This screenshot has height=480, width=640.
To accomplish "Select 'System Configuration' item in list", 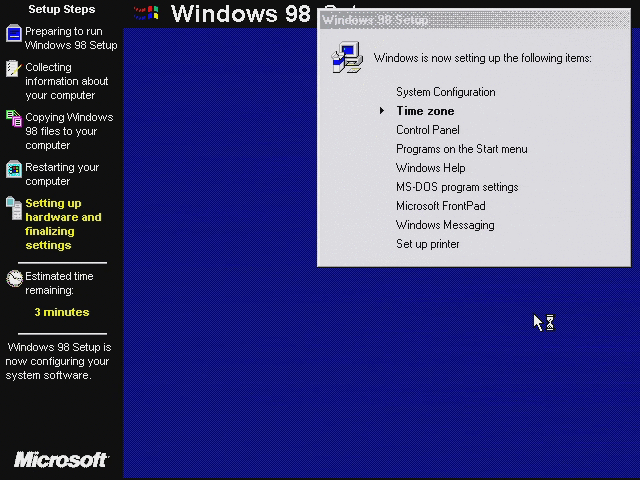I will tap(446, 92).
